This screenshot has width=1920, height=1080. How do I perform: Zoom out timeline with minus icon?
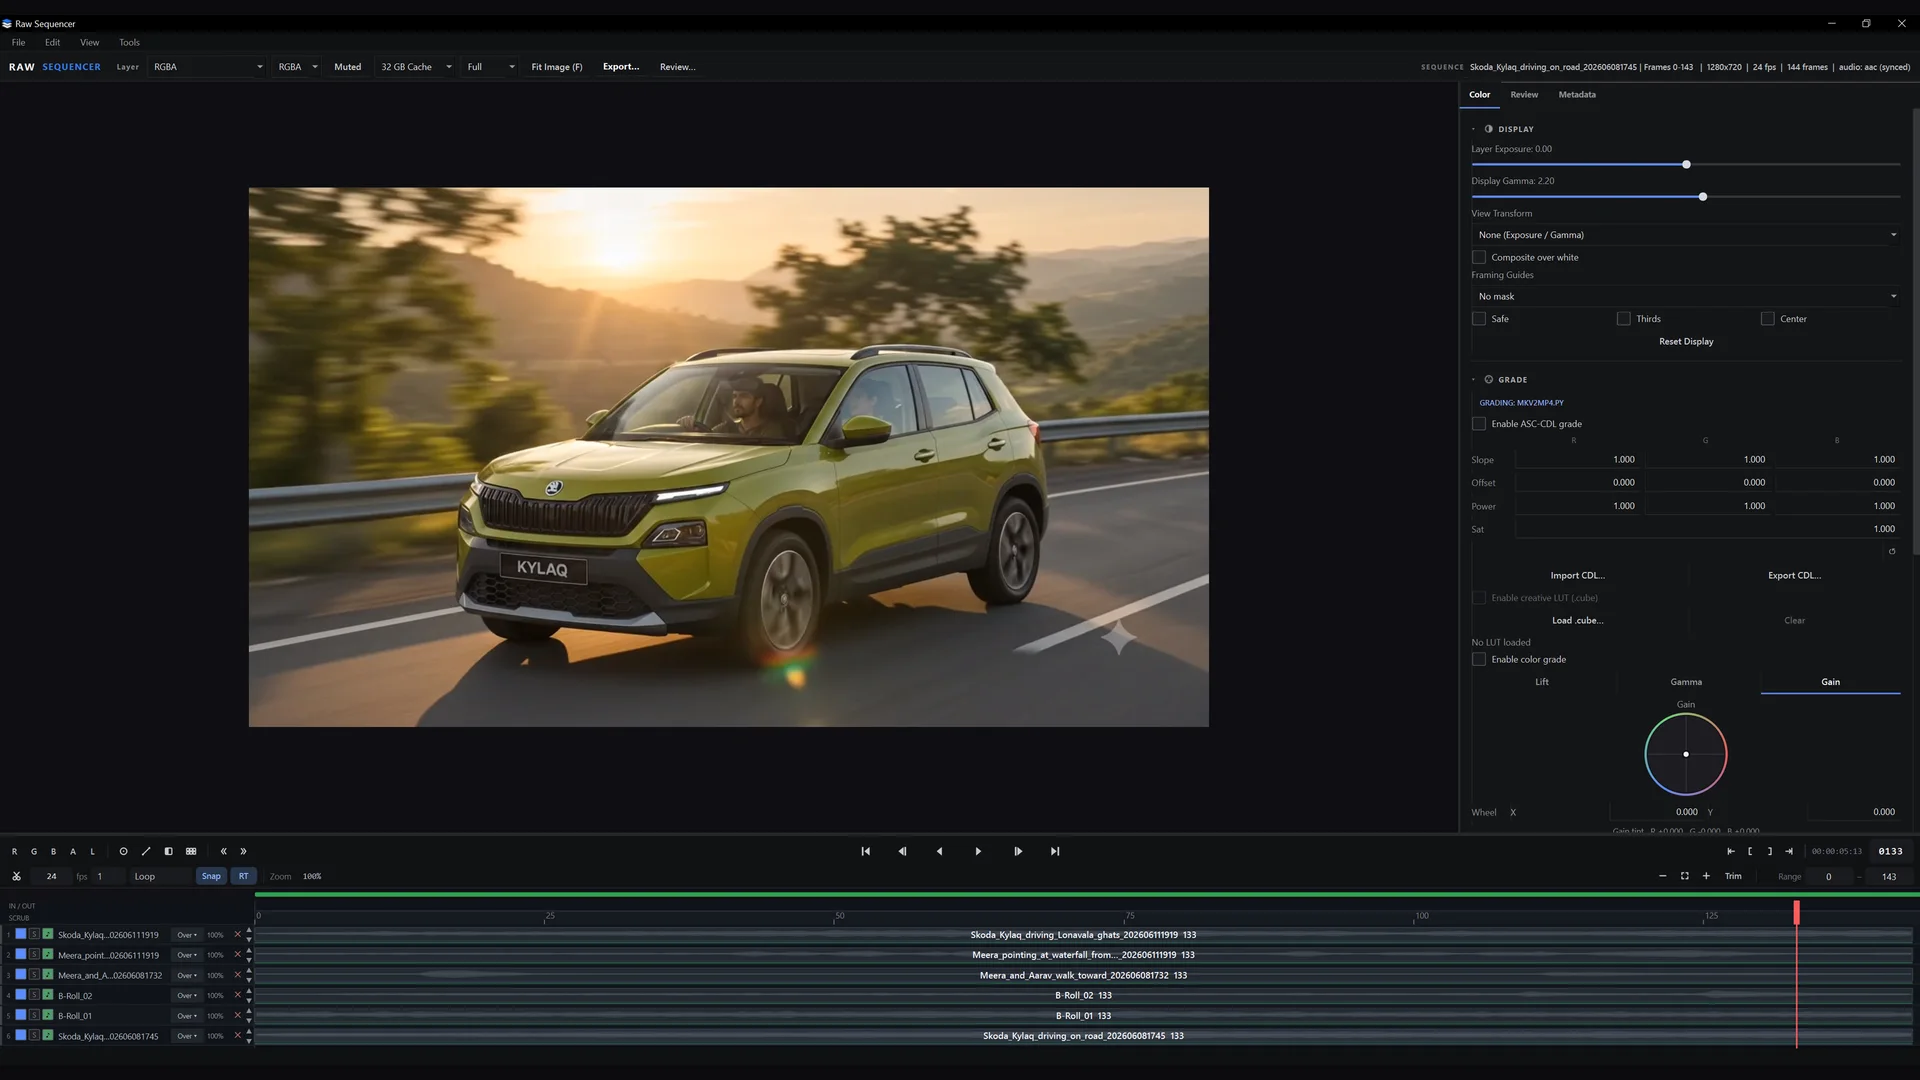[1662, 876]
